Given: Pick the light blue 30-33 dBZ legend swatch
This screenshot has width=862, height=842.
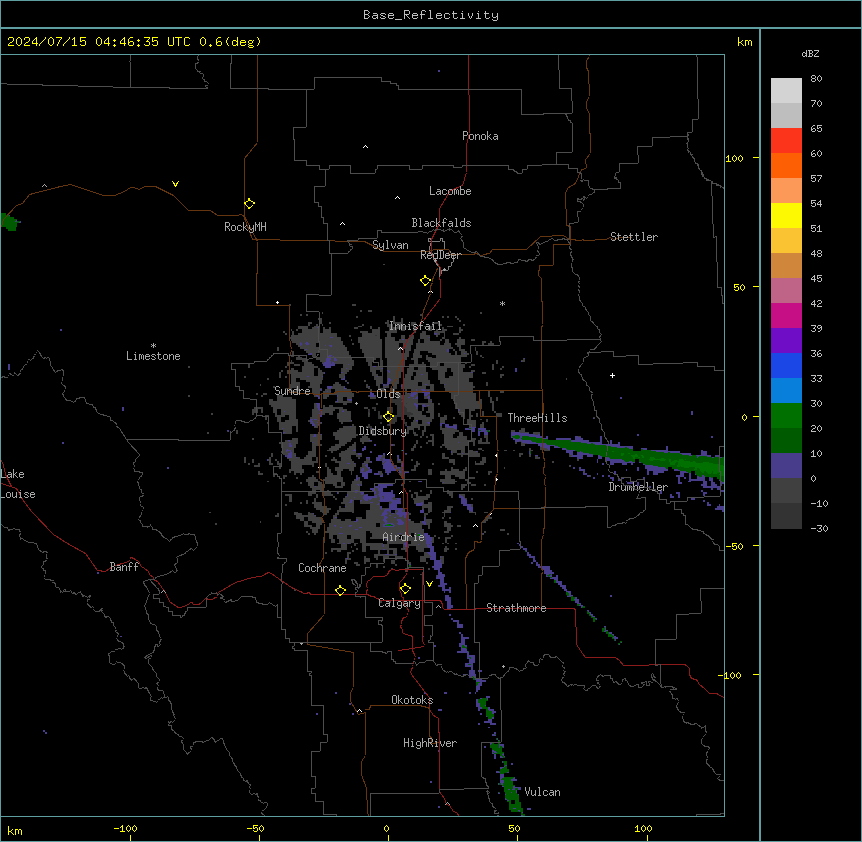Looking at the screenshot, I should click(x=786, y=390).
